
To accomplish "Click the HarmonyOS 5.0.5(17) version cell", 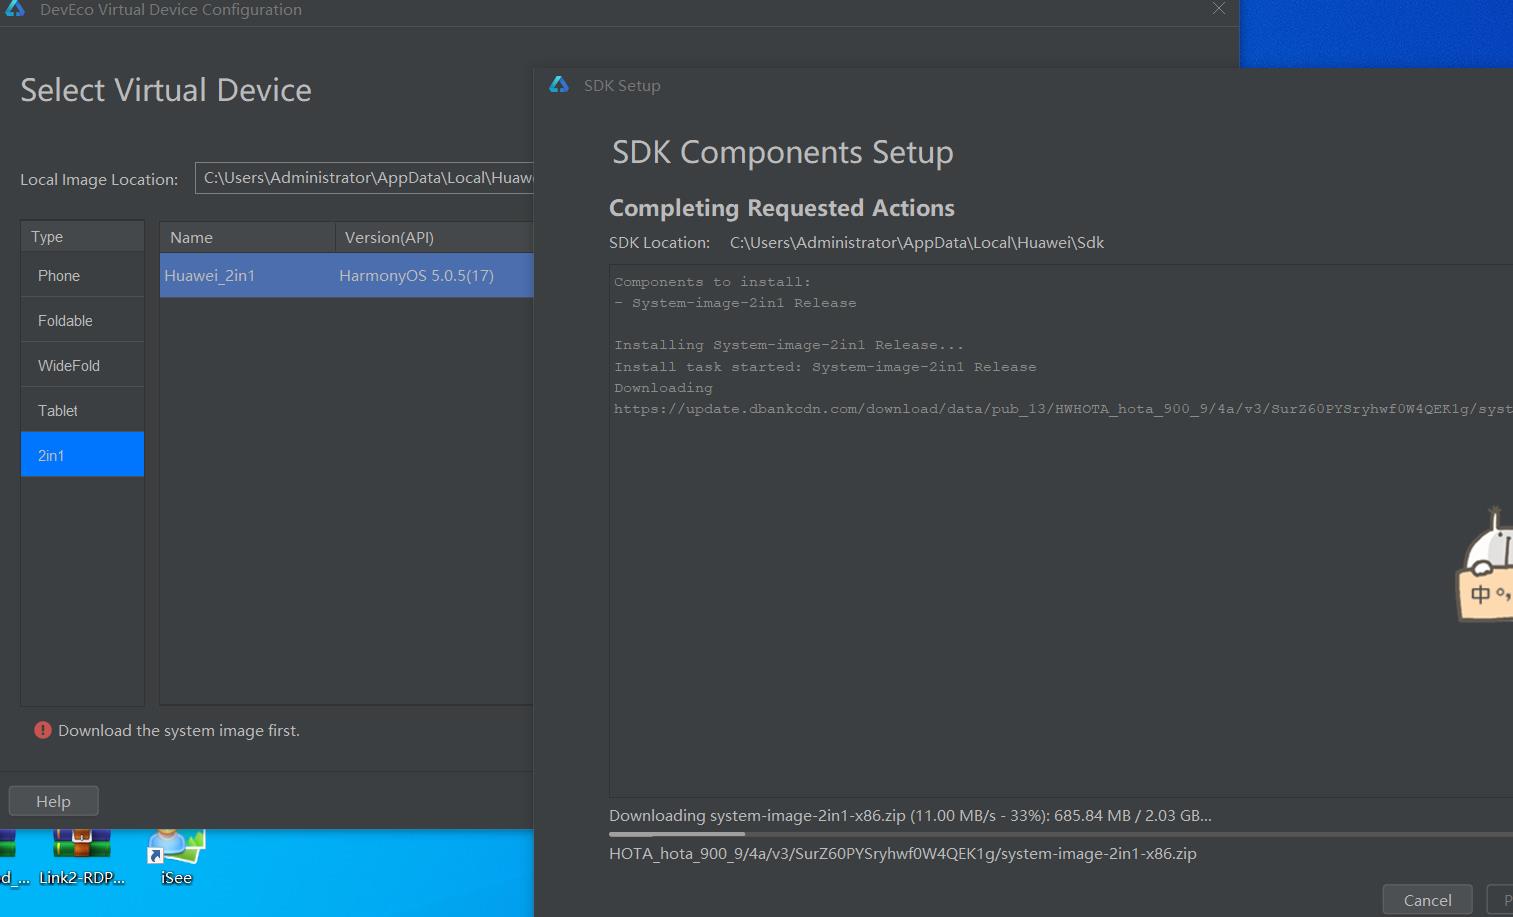I will [416, 275].
